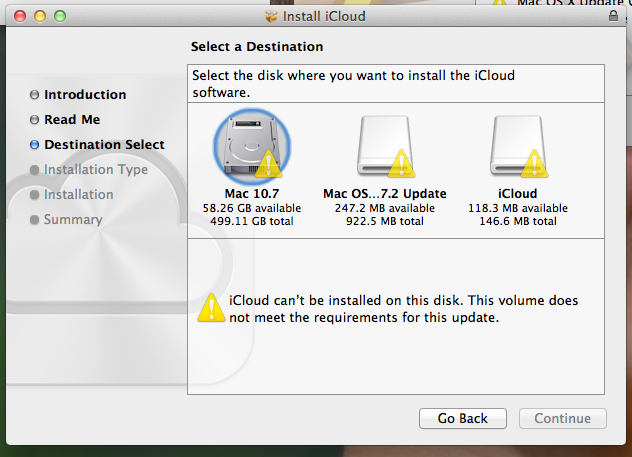This screenshot has width=632, height=457.
Task: Close the Install iCloud window
Action: click(x=20, y=16)
